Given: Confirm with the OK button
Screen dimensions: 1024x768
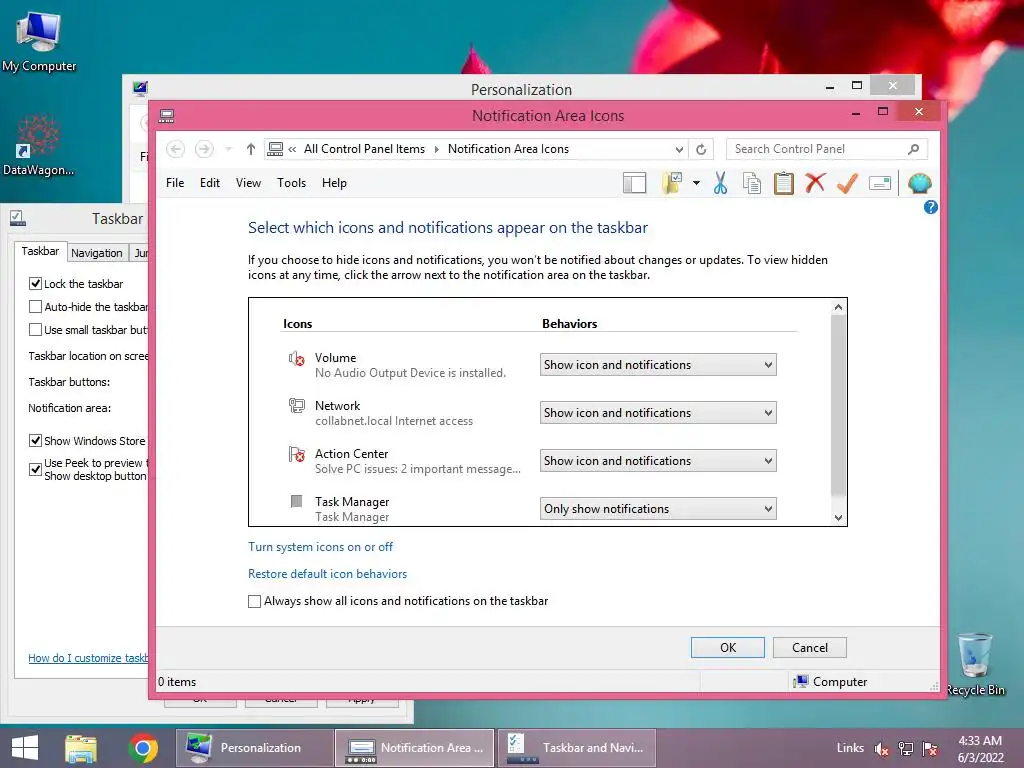Looking at the screenshot, I should click(x=728, y=647).
